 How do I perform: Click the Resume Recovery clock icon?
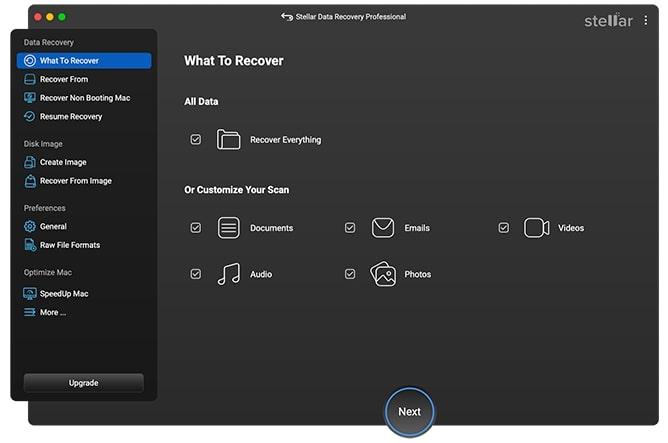(30, 116)
